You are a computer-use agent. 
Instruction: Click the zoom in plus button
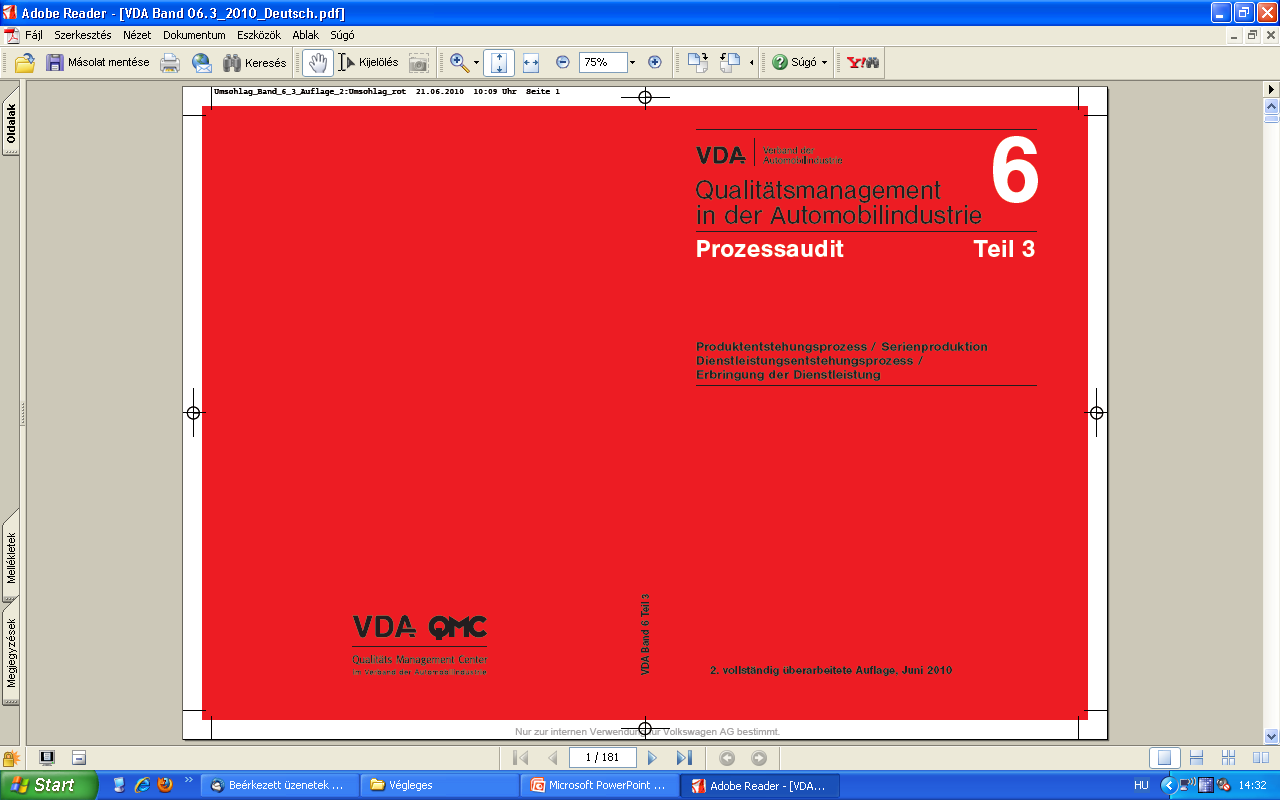tap(655, 62)
